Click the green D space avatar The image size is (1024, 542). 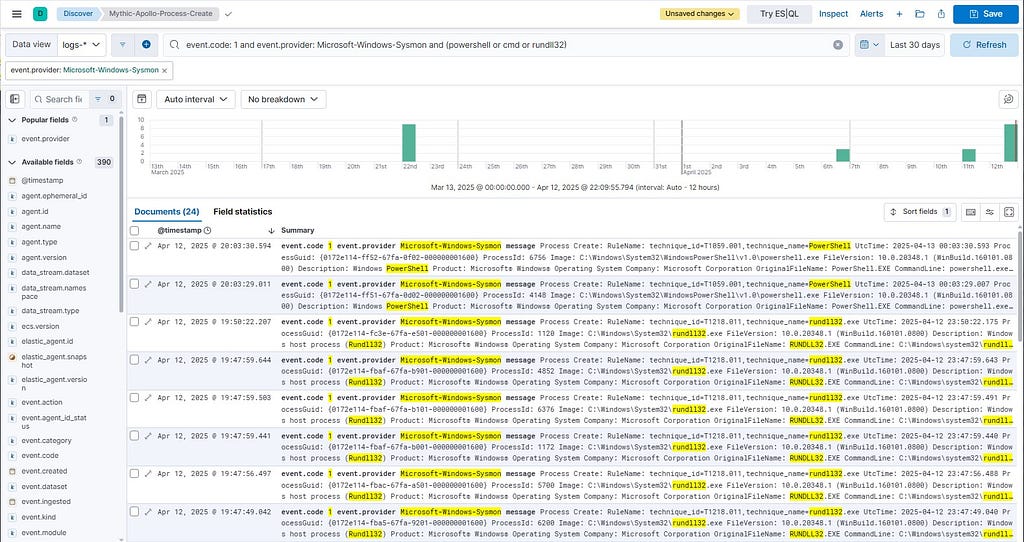pyautogui.click(x=40, y=14)
